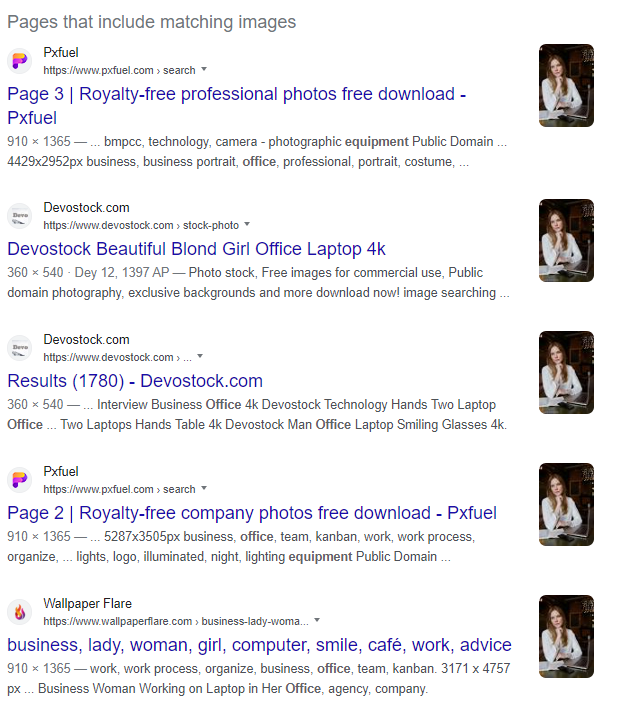Click the 'Pxfuel' site name above Page 3 result
Viewport: 622px width, 708px height.
(61, 52)
